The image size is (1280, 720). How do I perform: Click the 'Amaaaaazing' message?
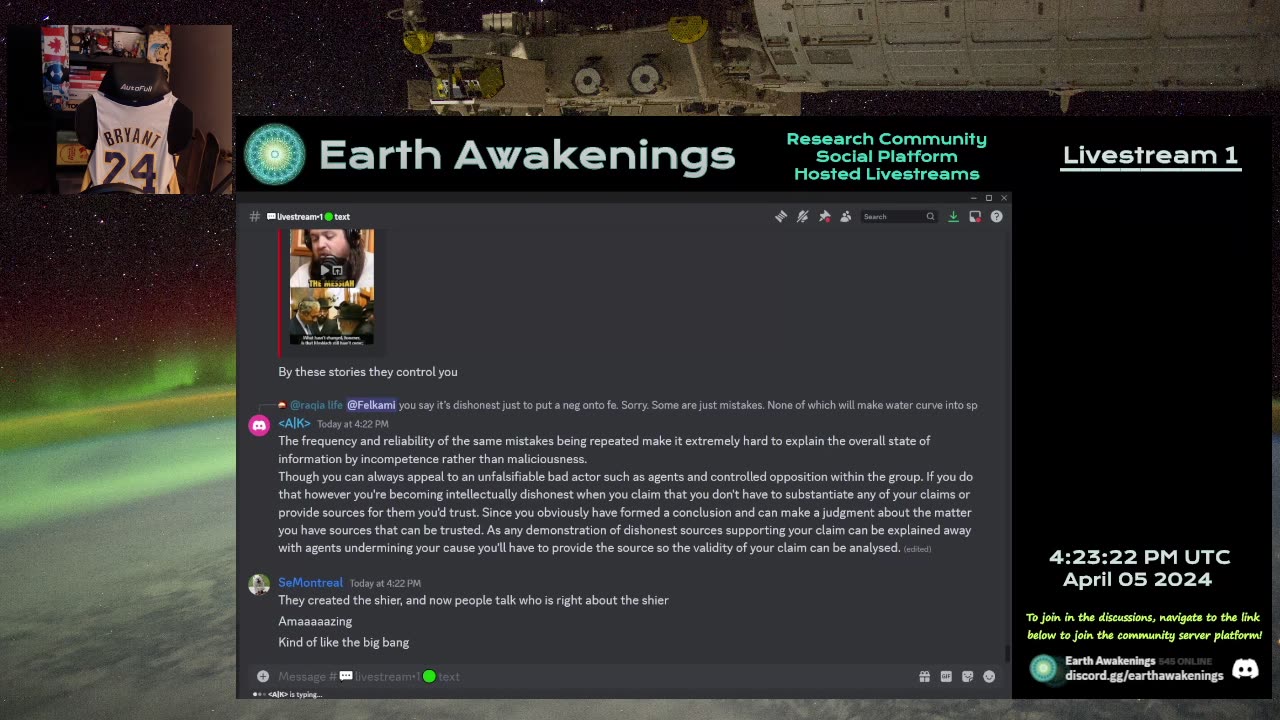click(x=315, y=621)
